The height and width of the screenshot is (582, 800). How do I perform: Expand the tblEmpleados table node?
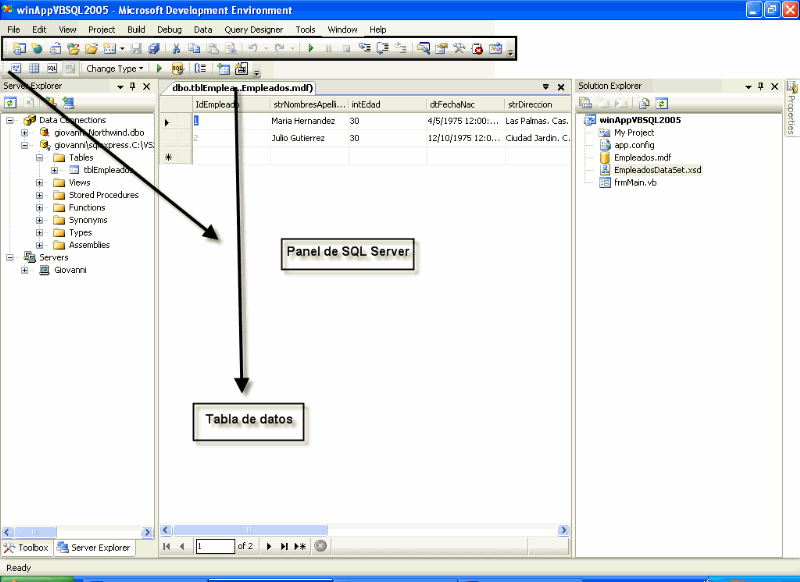tap(55, 170)
